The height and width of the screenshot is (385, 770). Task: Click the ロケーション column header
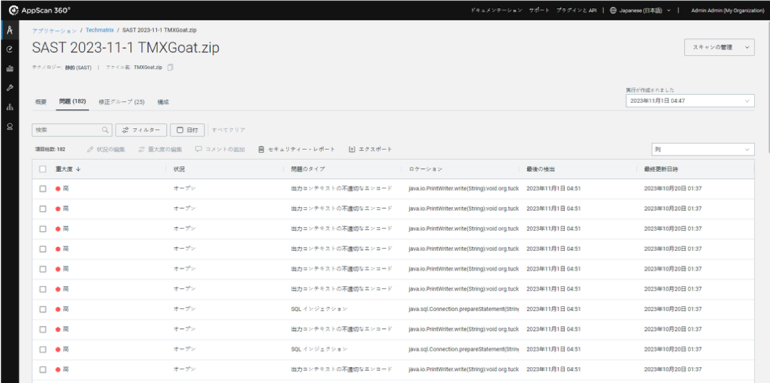coord(425,169)
